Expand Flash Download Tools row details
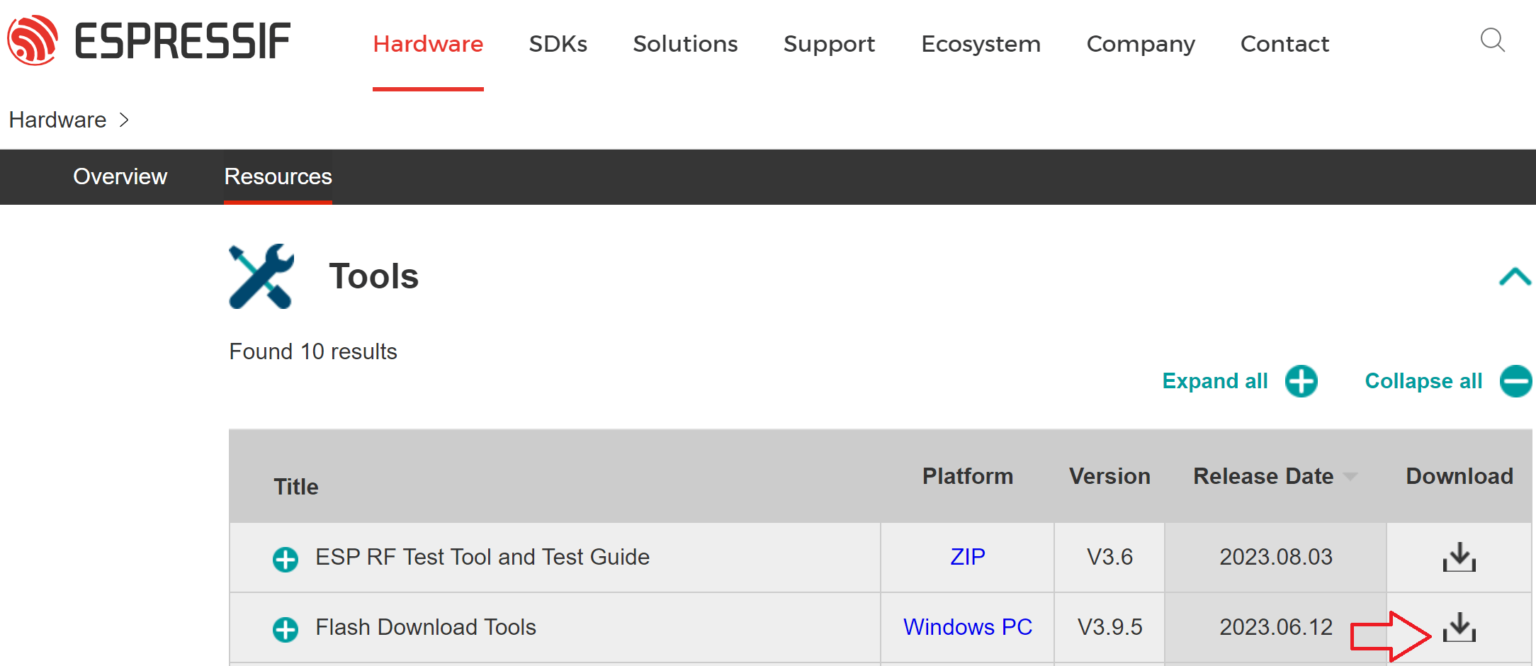This screenshot has width=1536, height=666. (x=286, y=629)
